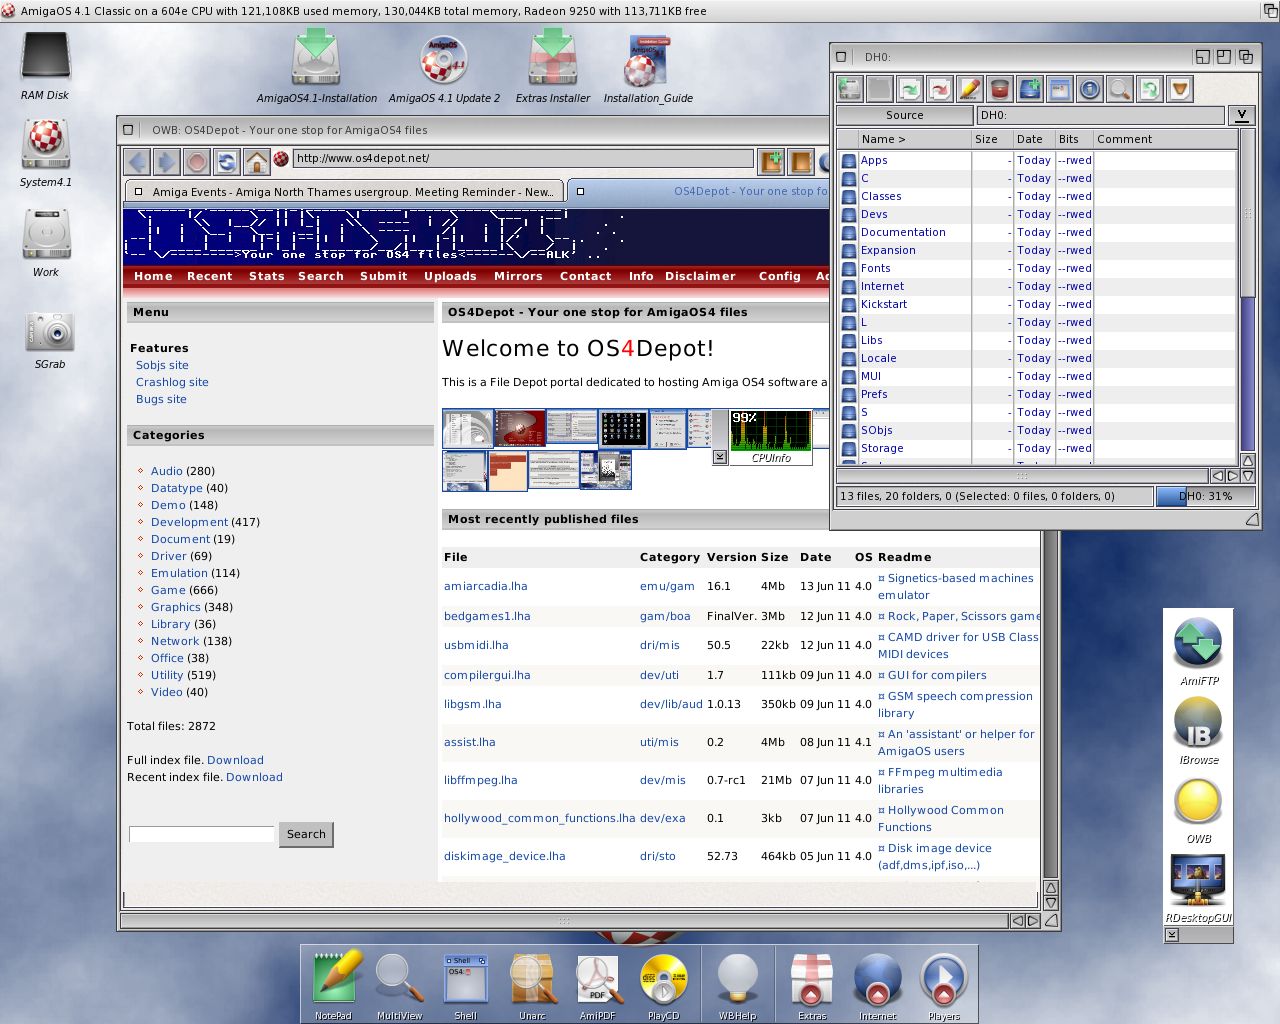
Task: Click the Delete trash can icon in DH0 toolbar
Action: point(1000,89)
